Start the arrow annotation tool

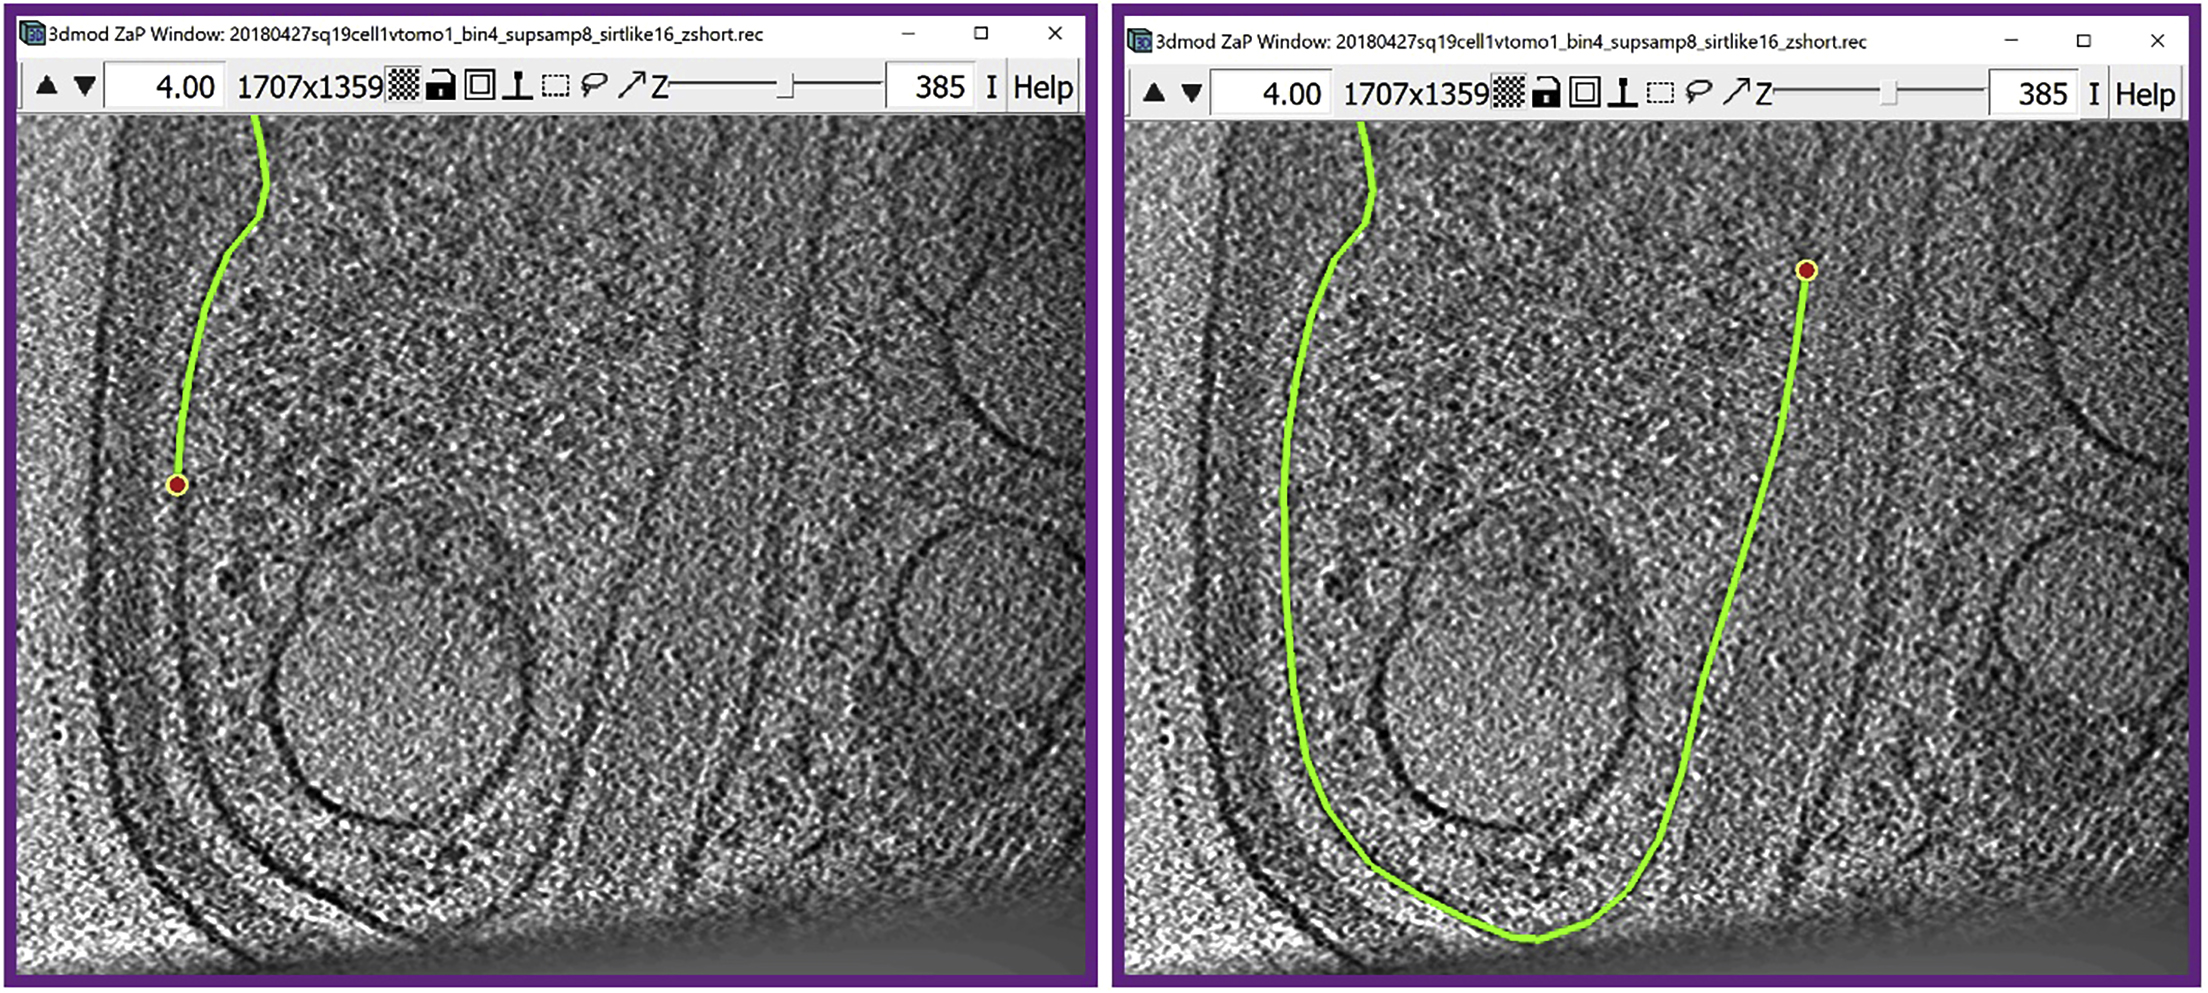(x=636, y=85)
